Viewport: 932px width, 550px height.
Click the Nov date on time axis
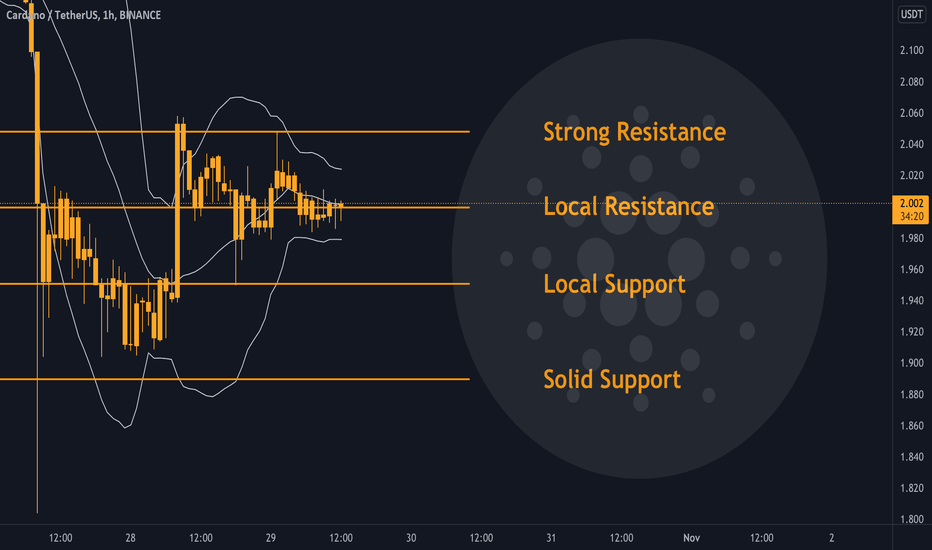tap(691, 538)
